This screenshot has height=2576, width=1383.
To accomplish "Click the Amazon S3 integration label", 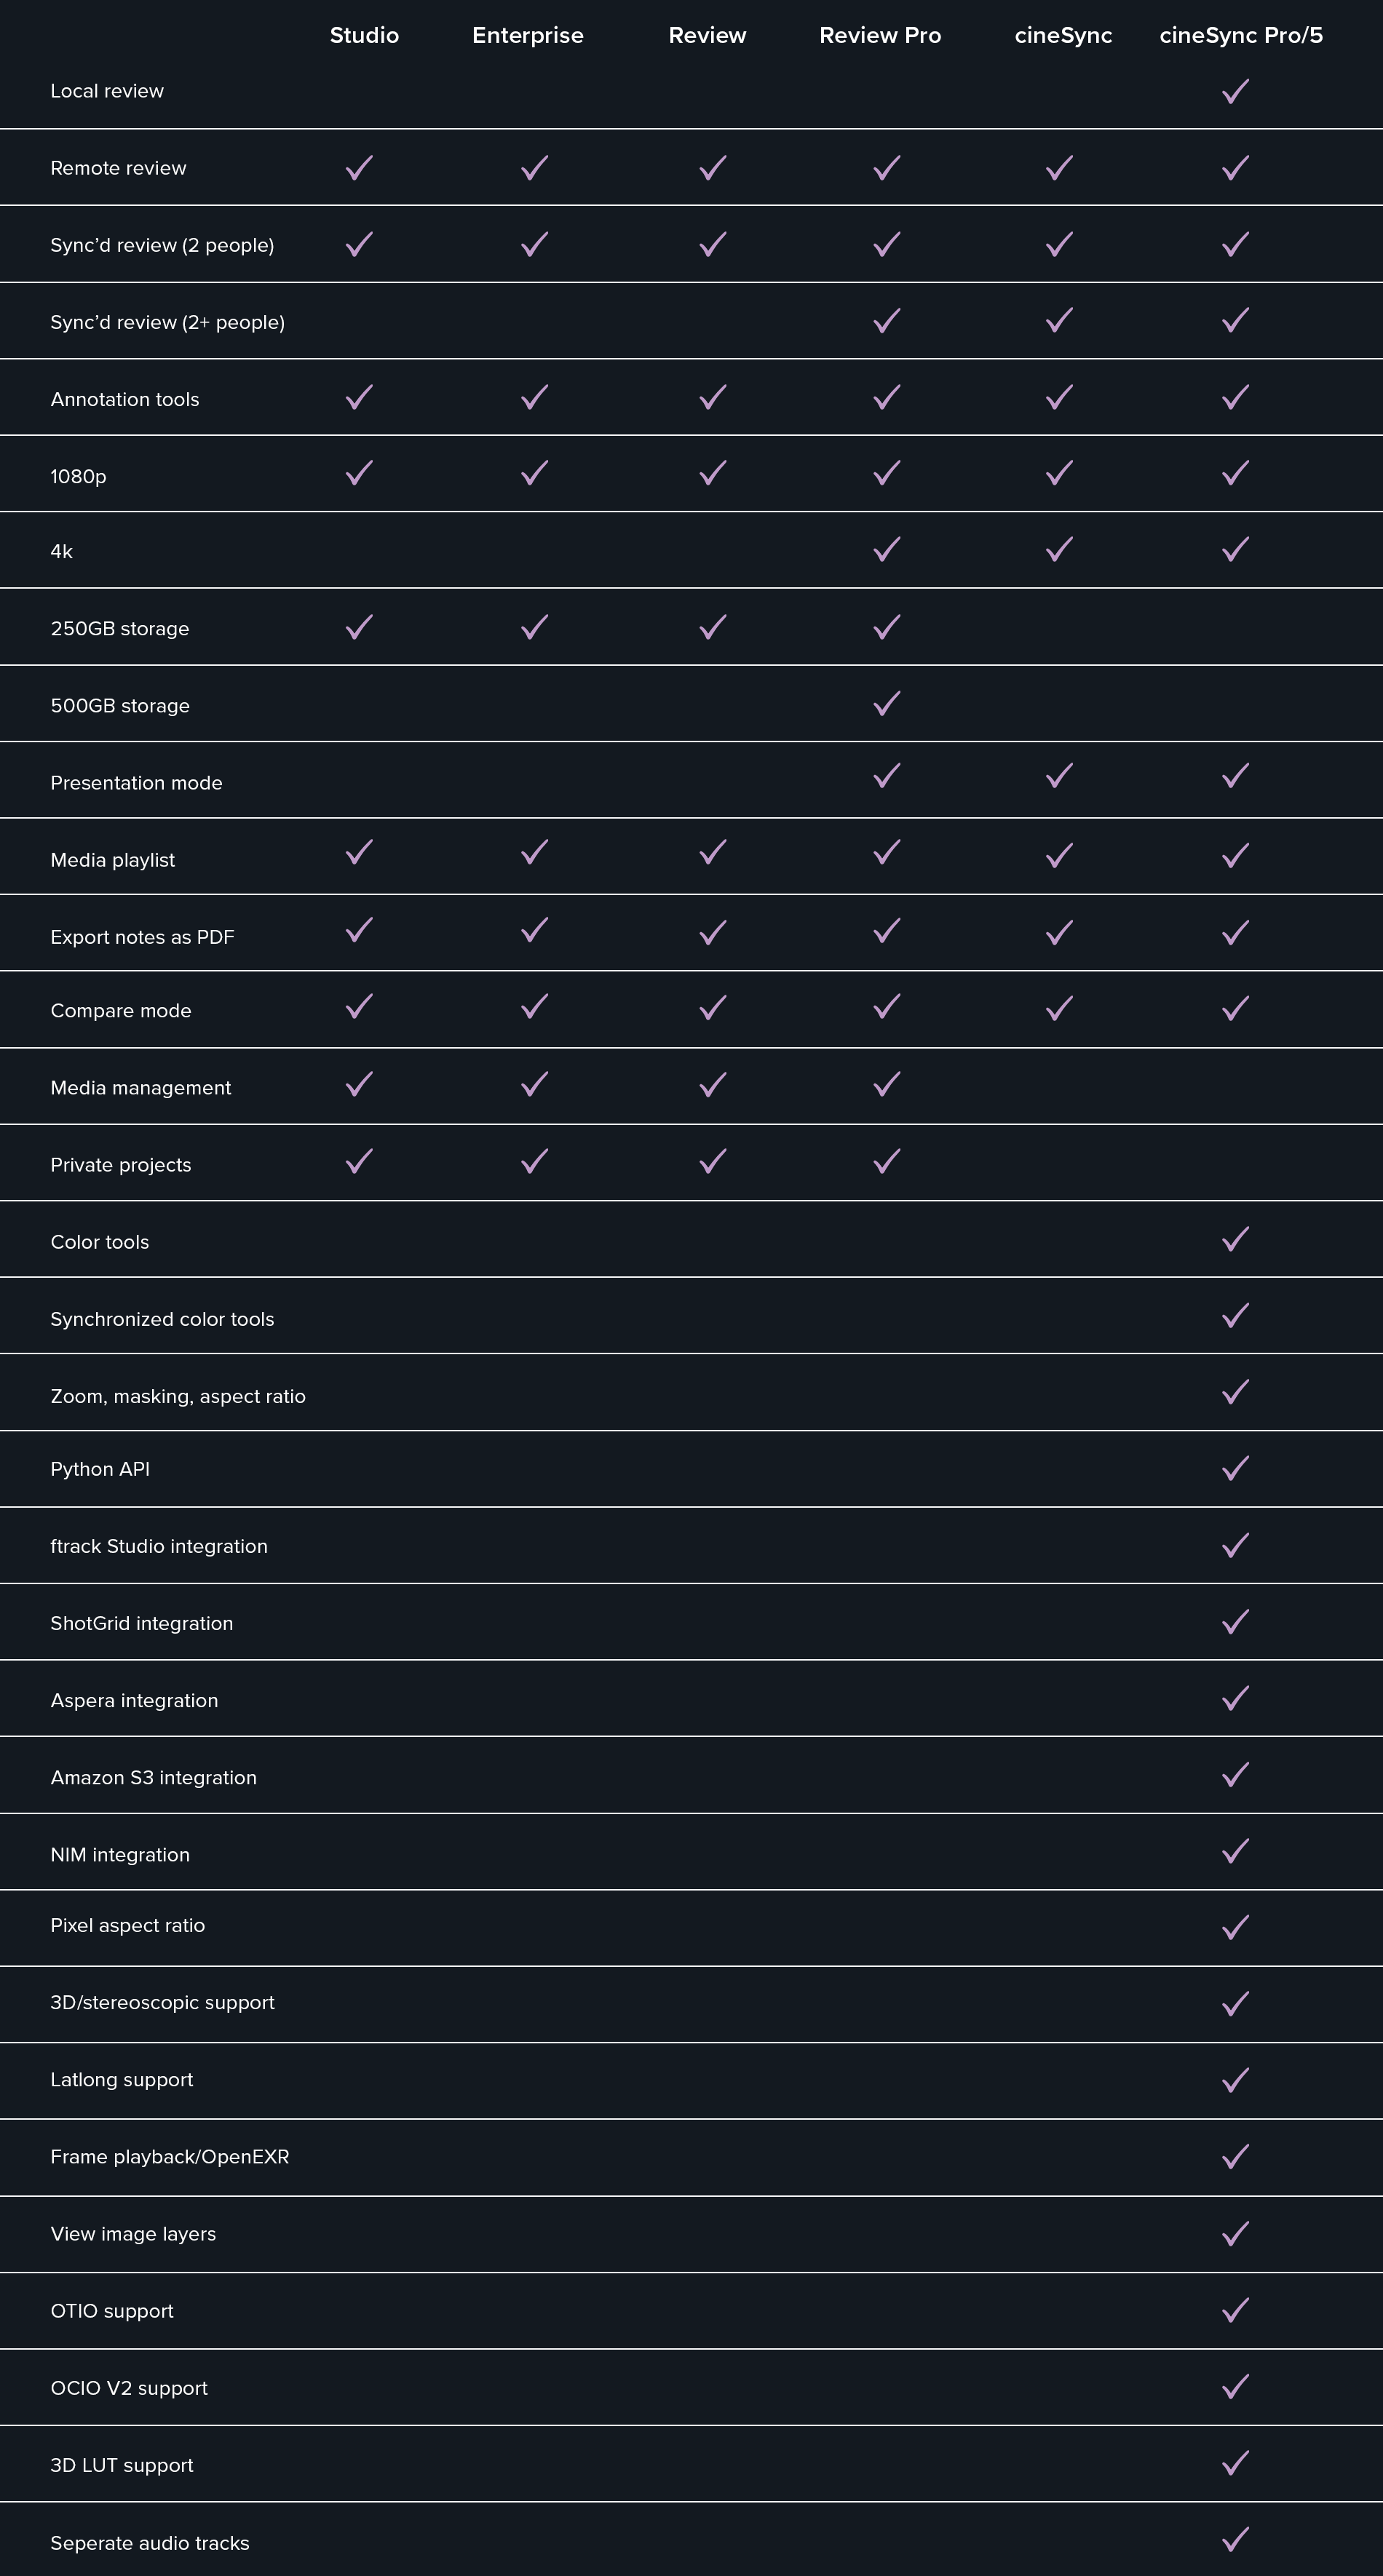I will pos(153,1777).
